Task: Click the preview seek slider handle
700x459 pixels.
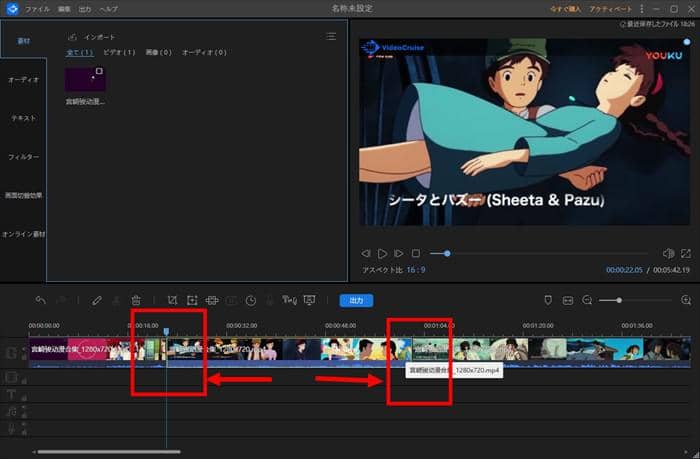Action: click(447, 254)
